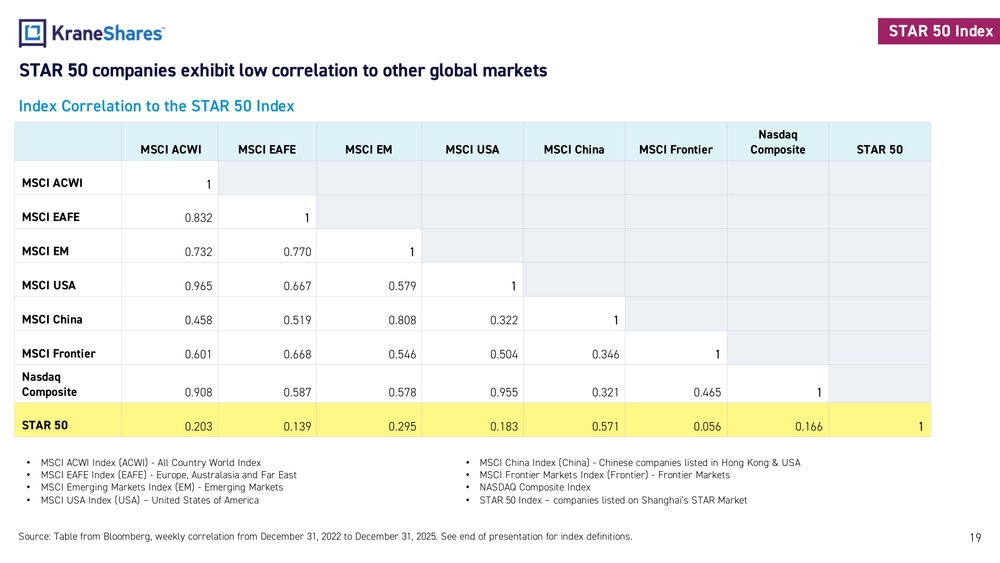
Task: Click the Index Correlation to the STAR 50 Index subtitle
Action: point(156,106)
